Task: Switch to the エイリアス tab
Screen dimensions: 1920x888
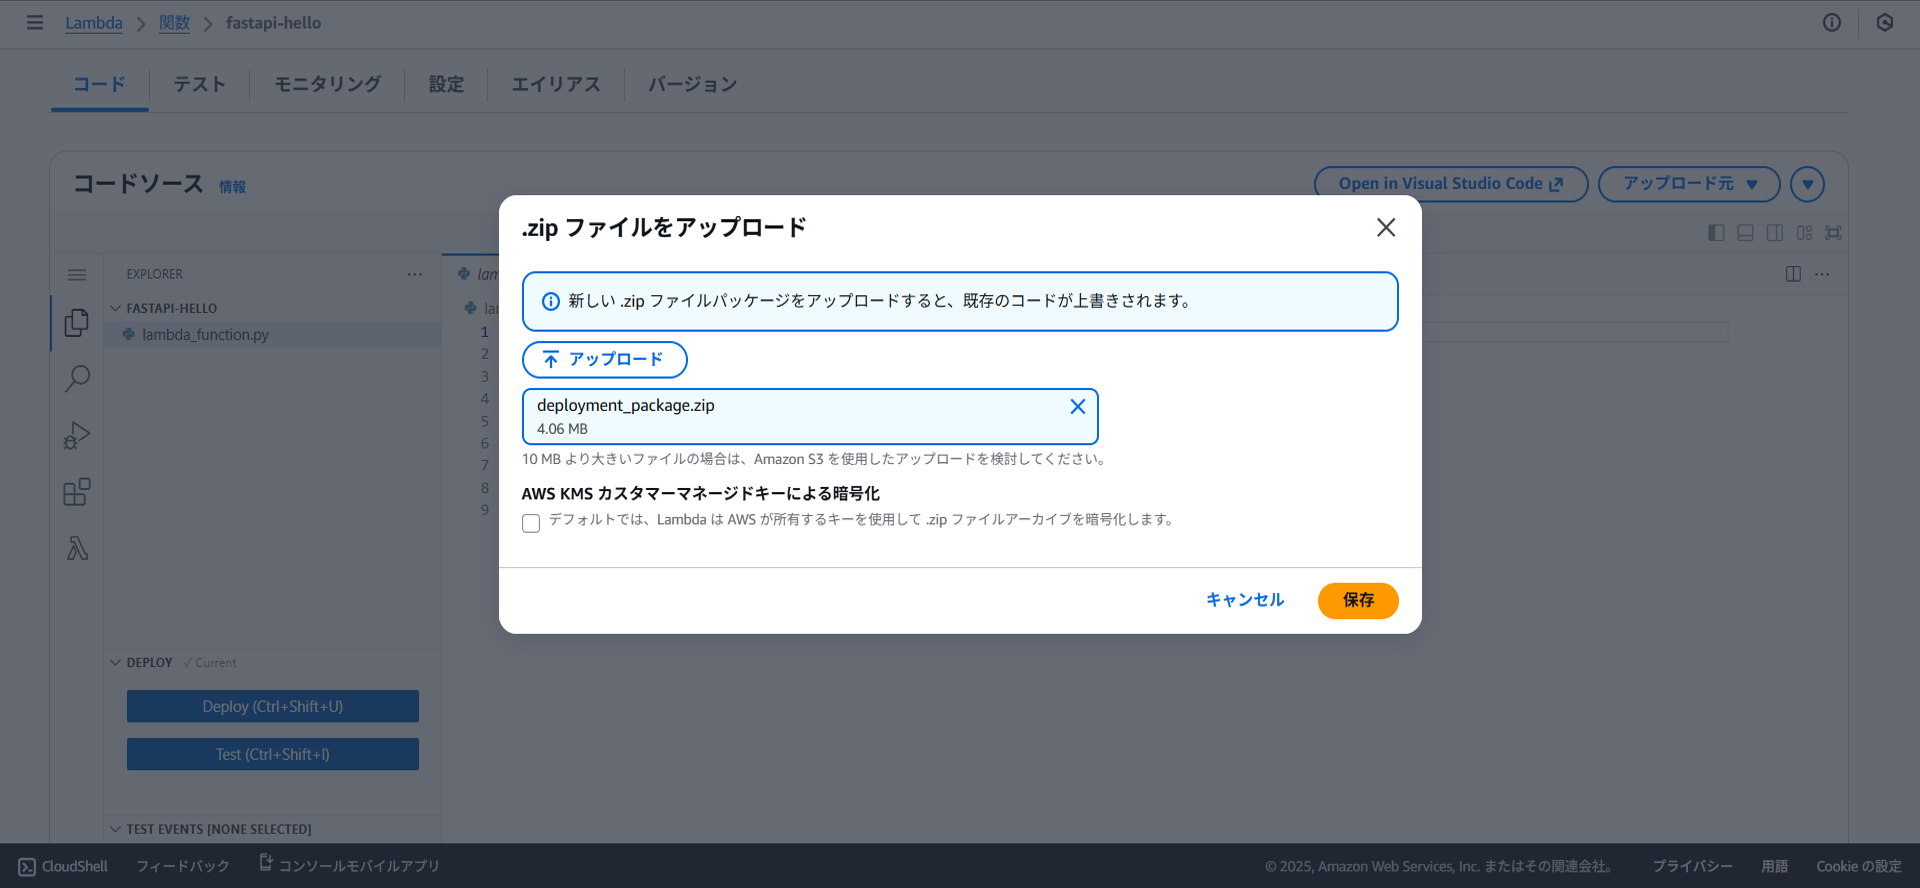Action: coord(556,84)
